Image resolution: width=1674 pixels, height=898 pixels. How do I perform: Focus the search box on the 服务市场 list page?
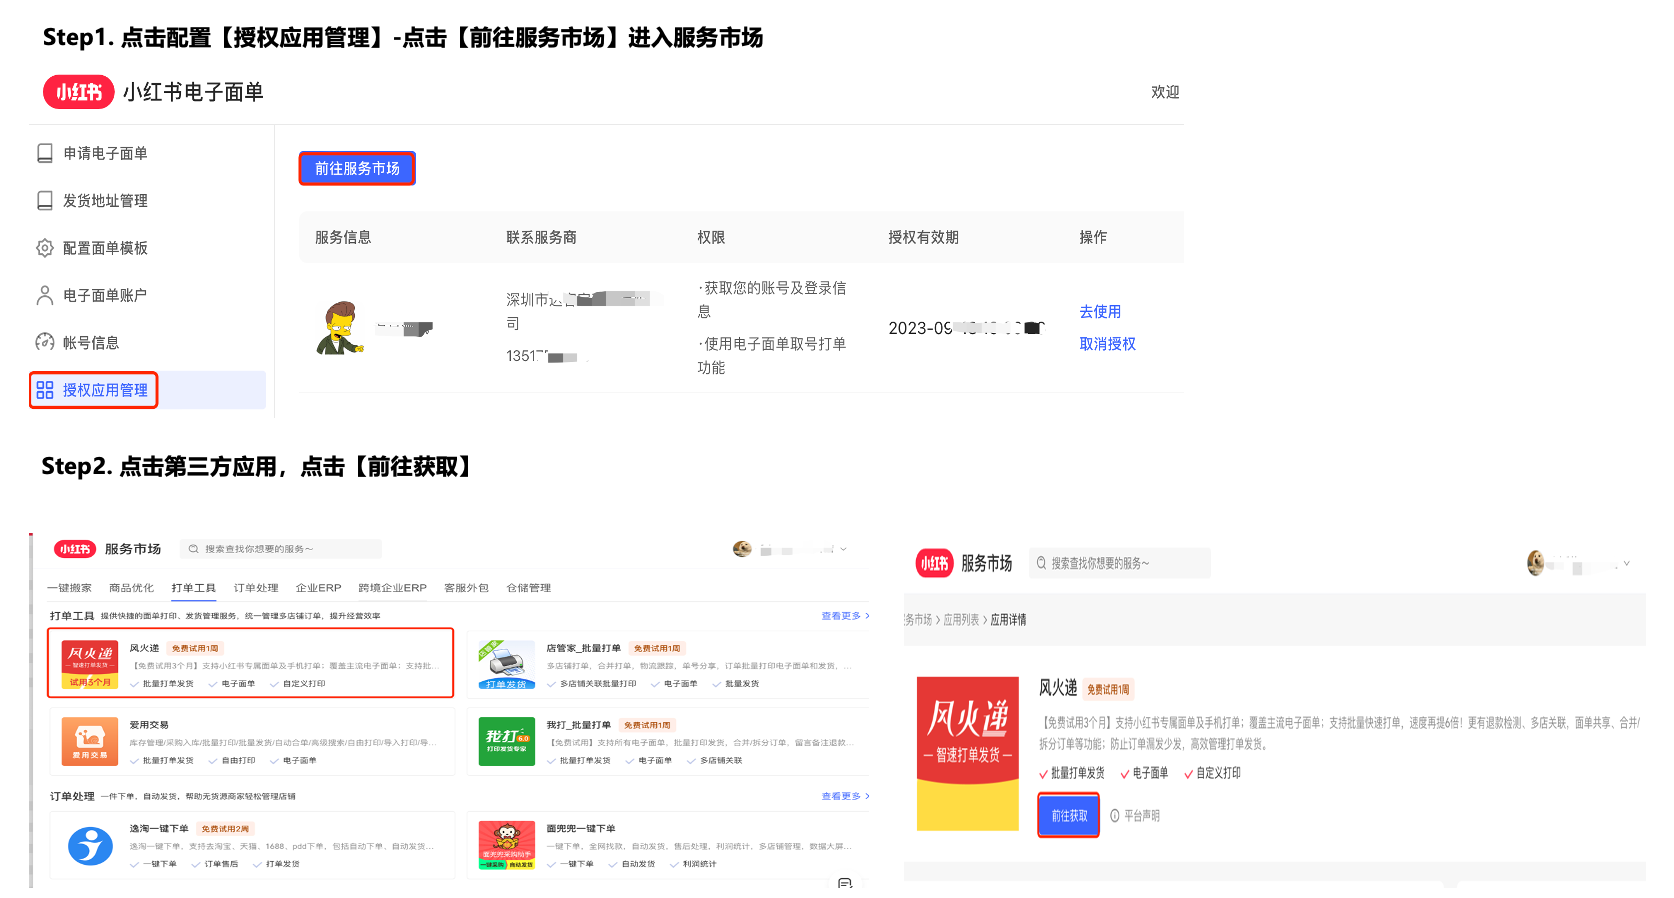[x=281, y=549]
